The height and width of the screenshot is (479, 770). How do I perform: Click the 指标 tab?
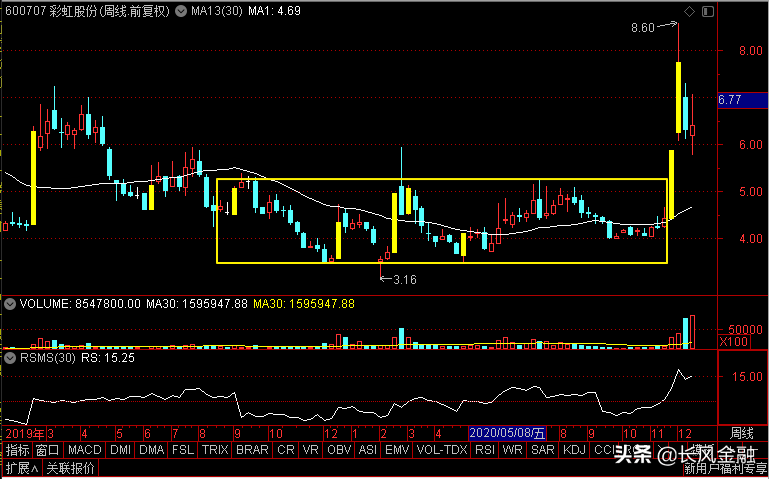click(17, 450)
